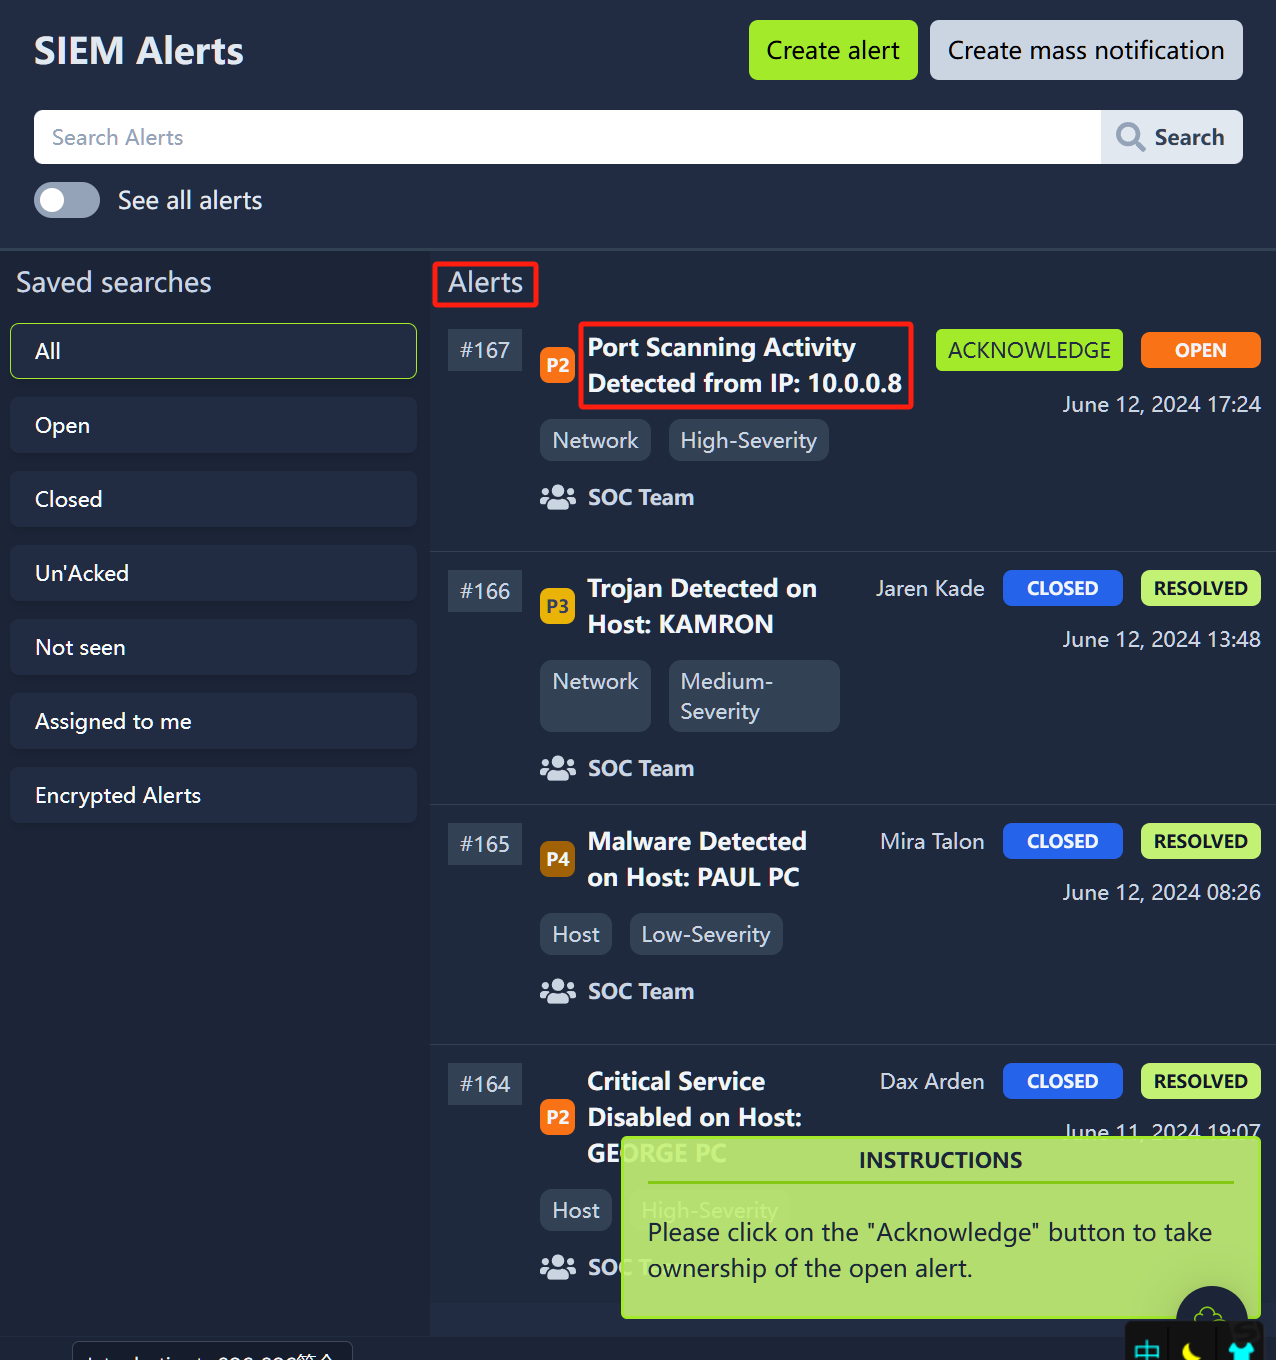The image size is (1276, 1360).
Task: Select the Open saved search
Action: click(x=213, y=425)
